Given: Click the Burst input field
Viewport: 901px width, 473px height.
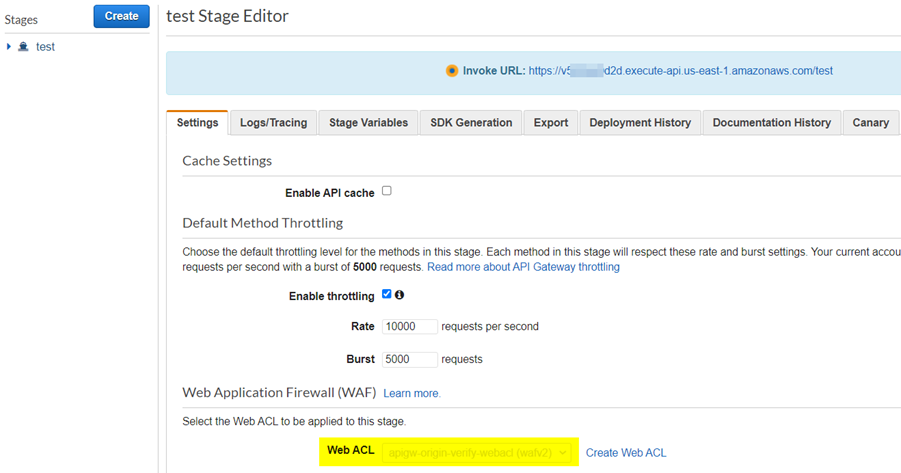Looking at the screenshot, I should point(410,359).
